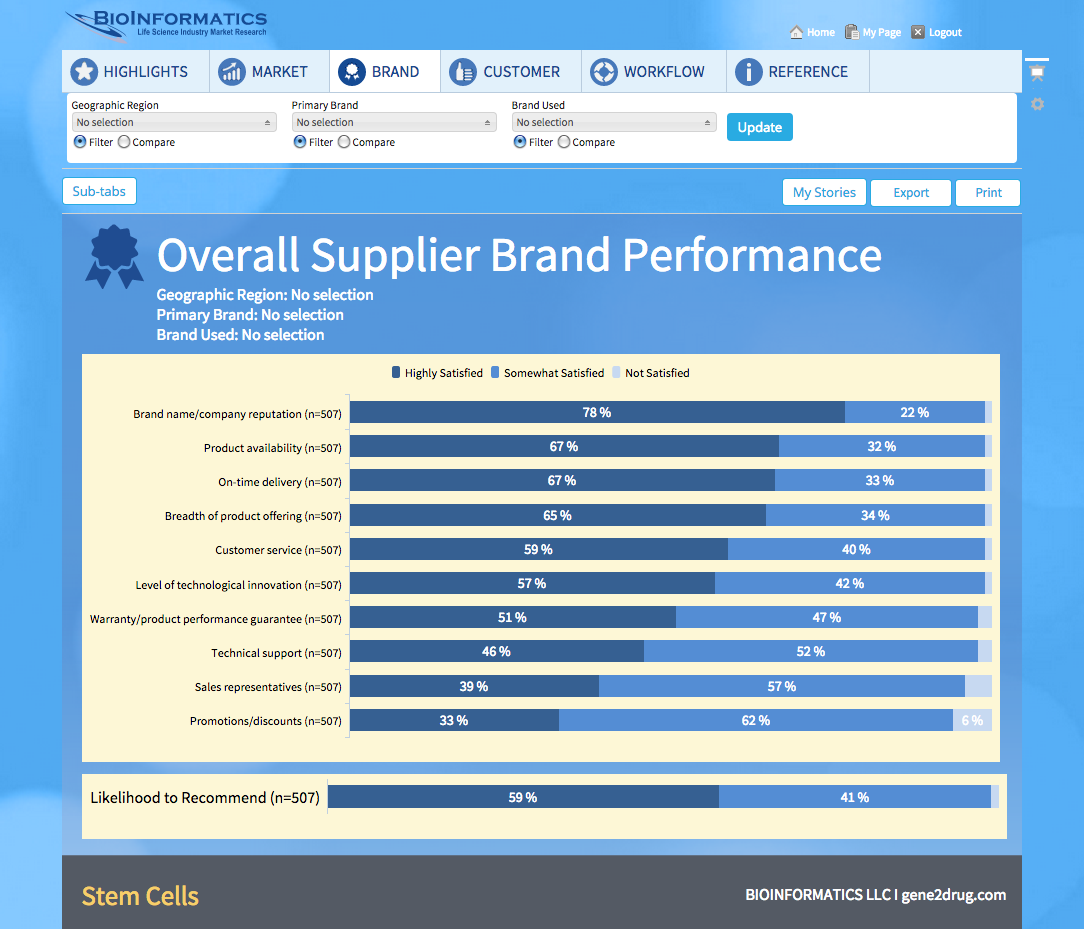The width and height of the screenshot is (1084, 929).
Task: Click the Workflow lifebuoy icon
Action: click(x=604, y=72)
